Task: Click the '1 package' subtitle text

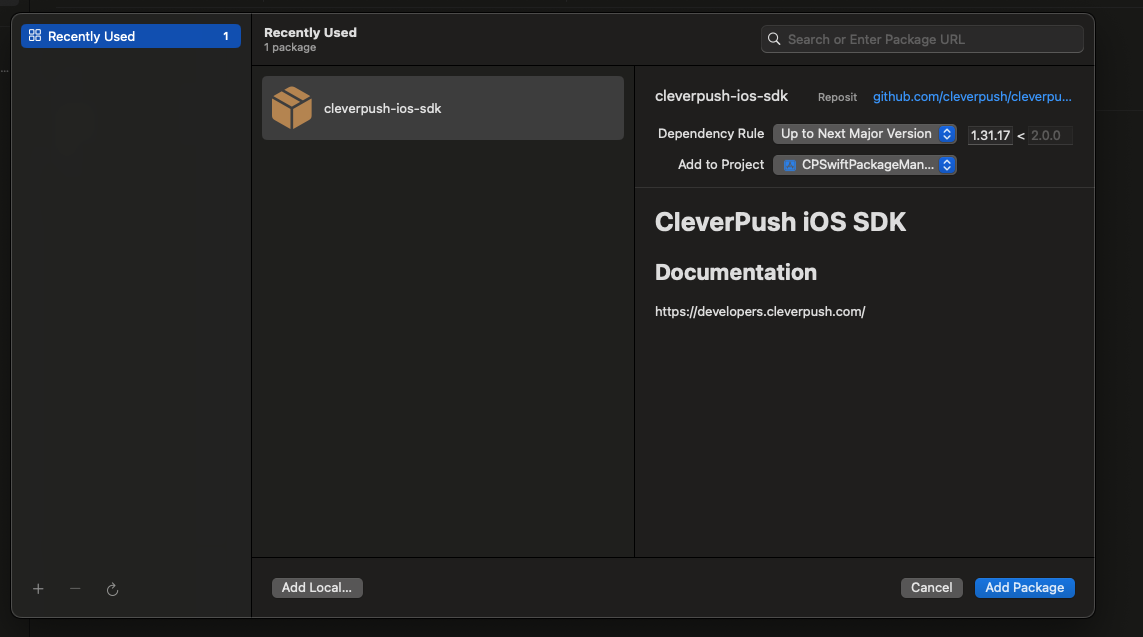Action: [290, 47]
